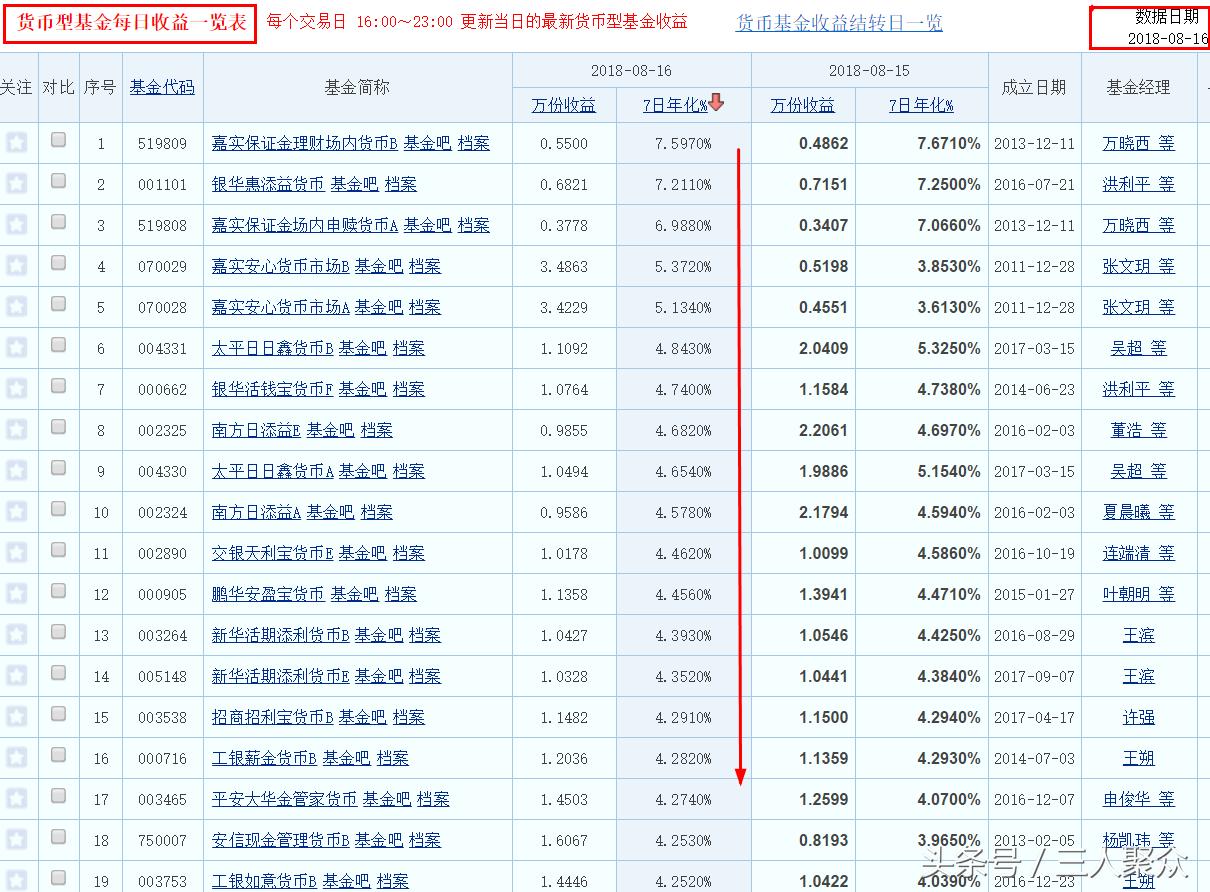Viewport: 1210px width, 892px height.
Task: Star the 鹏华安盈盈货币 row
Action: click(x=17, y=593)
